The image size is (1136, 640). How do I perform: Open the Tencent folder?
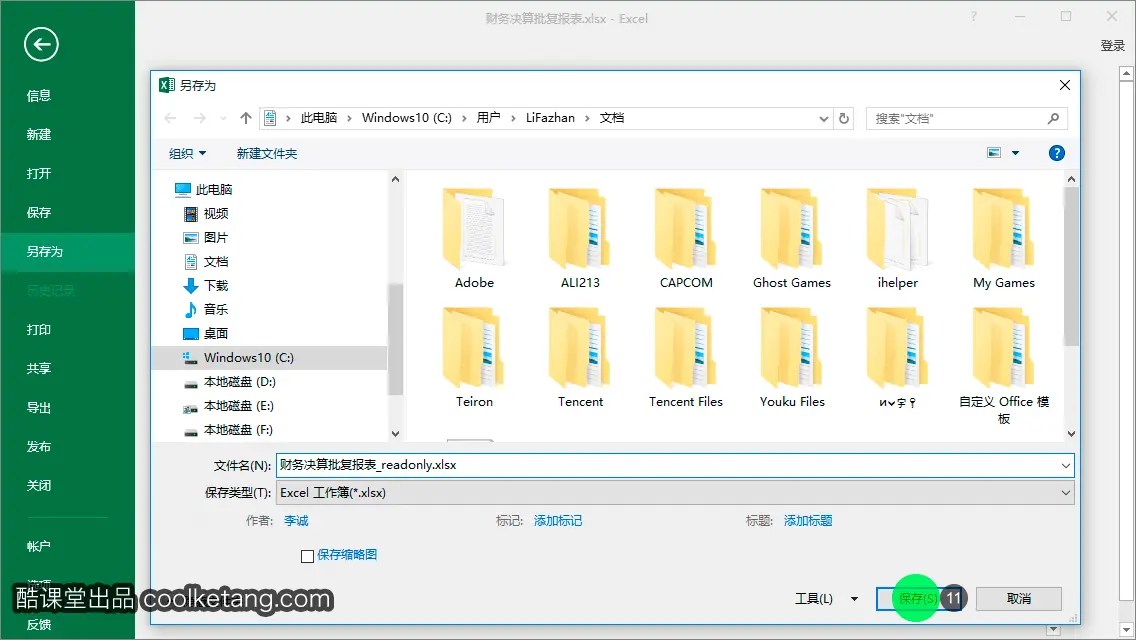[580, 358]
